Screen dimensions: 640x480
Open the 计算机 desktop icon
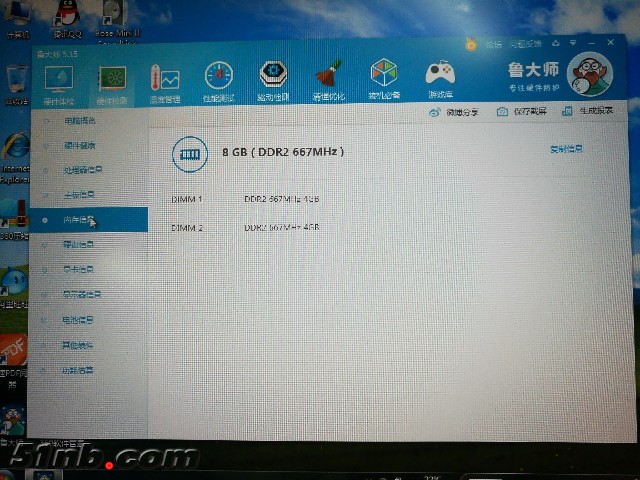17,20
